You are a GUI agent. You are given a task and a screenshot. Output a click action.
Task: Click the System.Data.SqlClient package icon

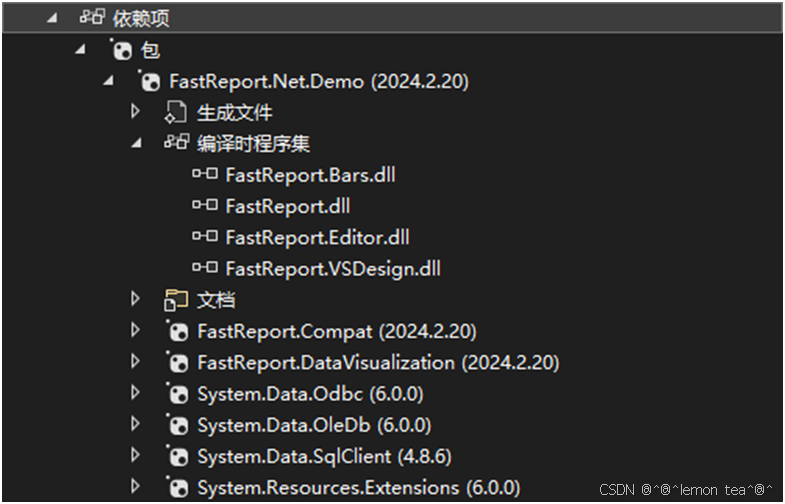pyautogui.click(x=177, y=456)
